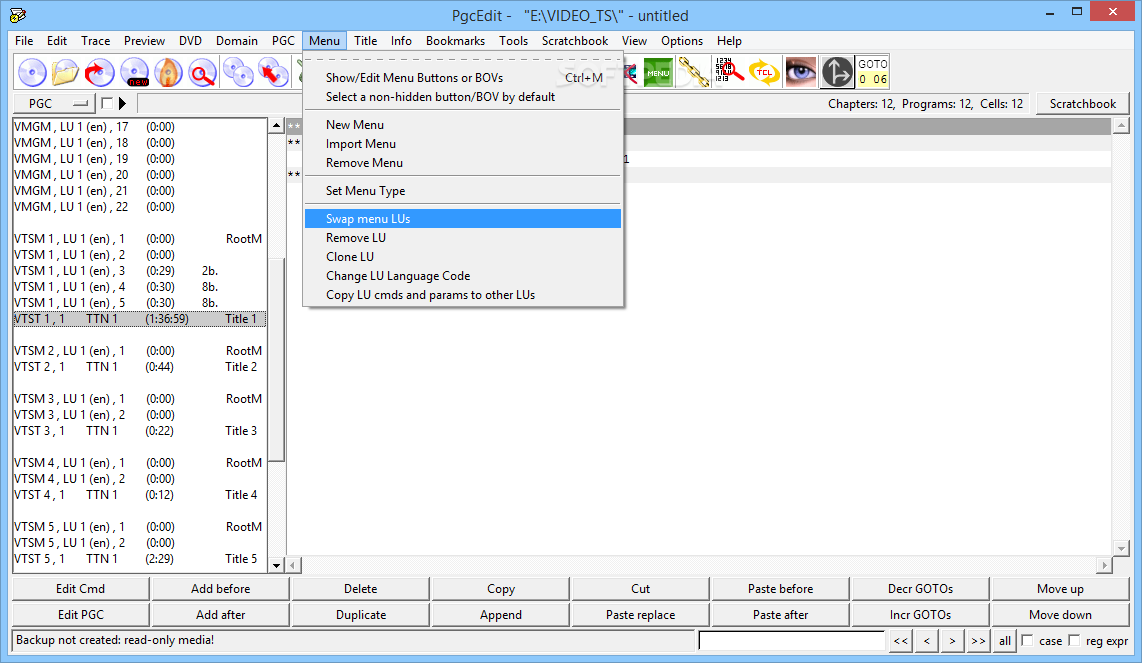Click status text 'Backup not created: read-only media!'
1142x663 pixels.
(115, 640)
